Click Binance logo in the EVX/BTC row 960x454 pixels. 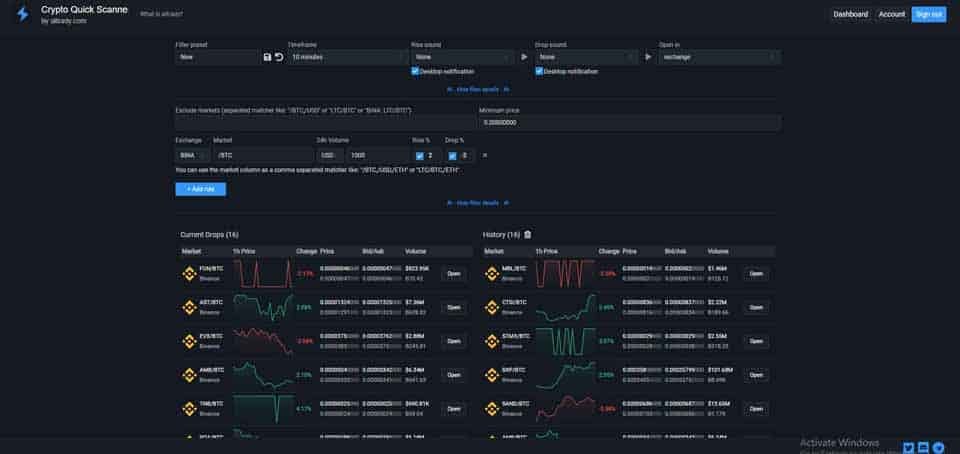[x=190, y=341]
